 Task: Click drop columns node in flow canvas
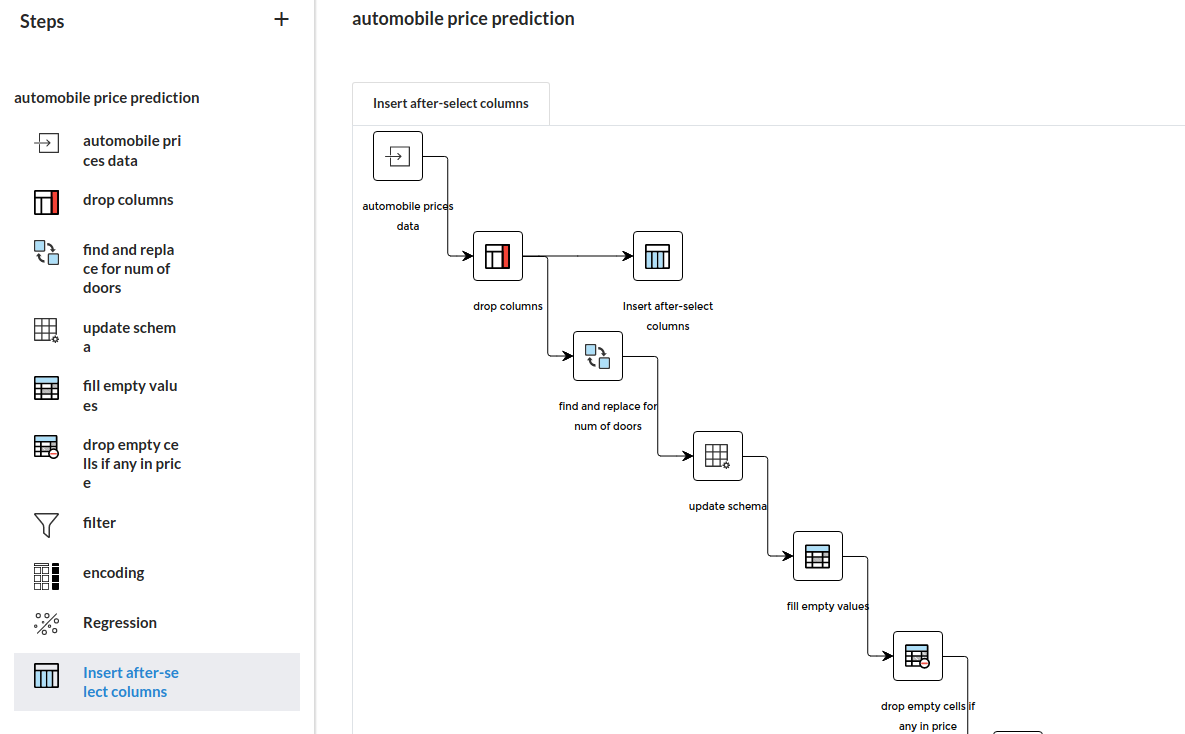[x=498, y=256]
